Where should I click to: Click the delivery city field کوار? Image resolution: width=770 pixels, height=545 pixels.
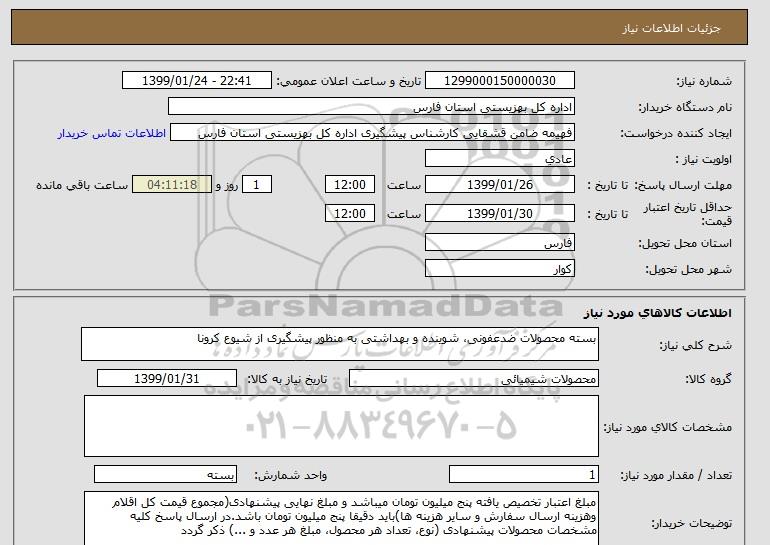pyautogui.click(x=499, y=269)
